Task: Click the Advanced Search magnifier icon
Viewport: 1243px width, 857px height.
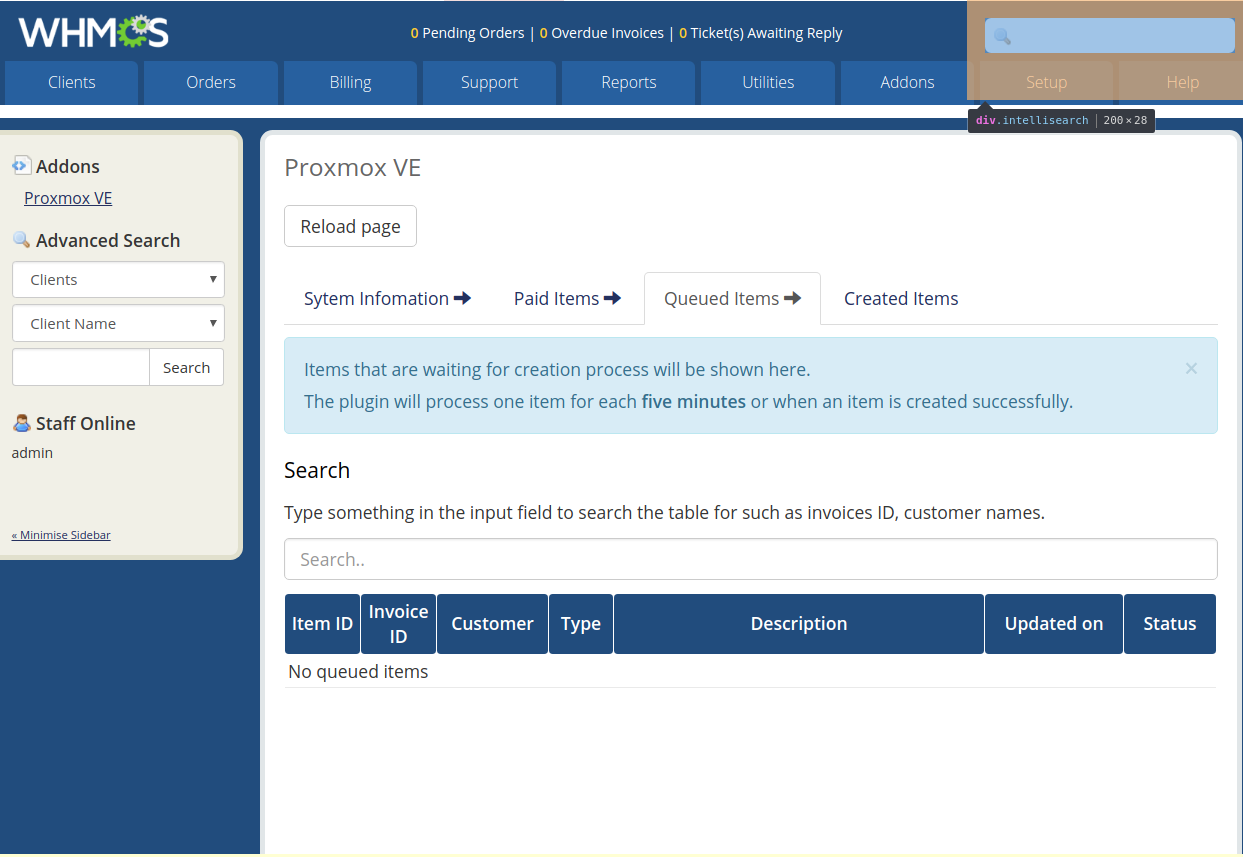Action: pyautogui.click(x=21, y=240)
